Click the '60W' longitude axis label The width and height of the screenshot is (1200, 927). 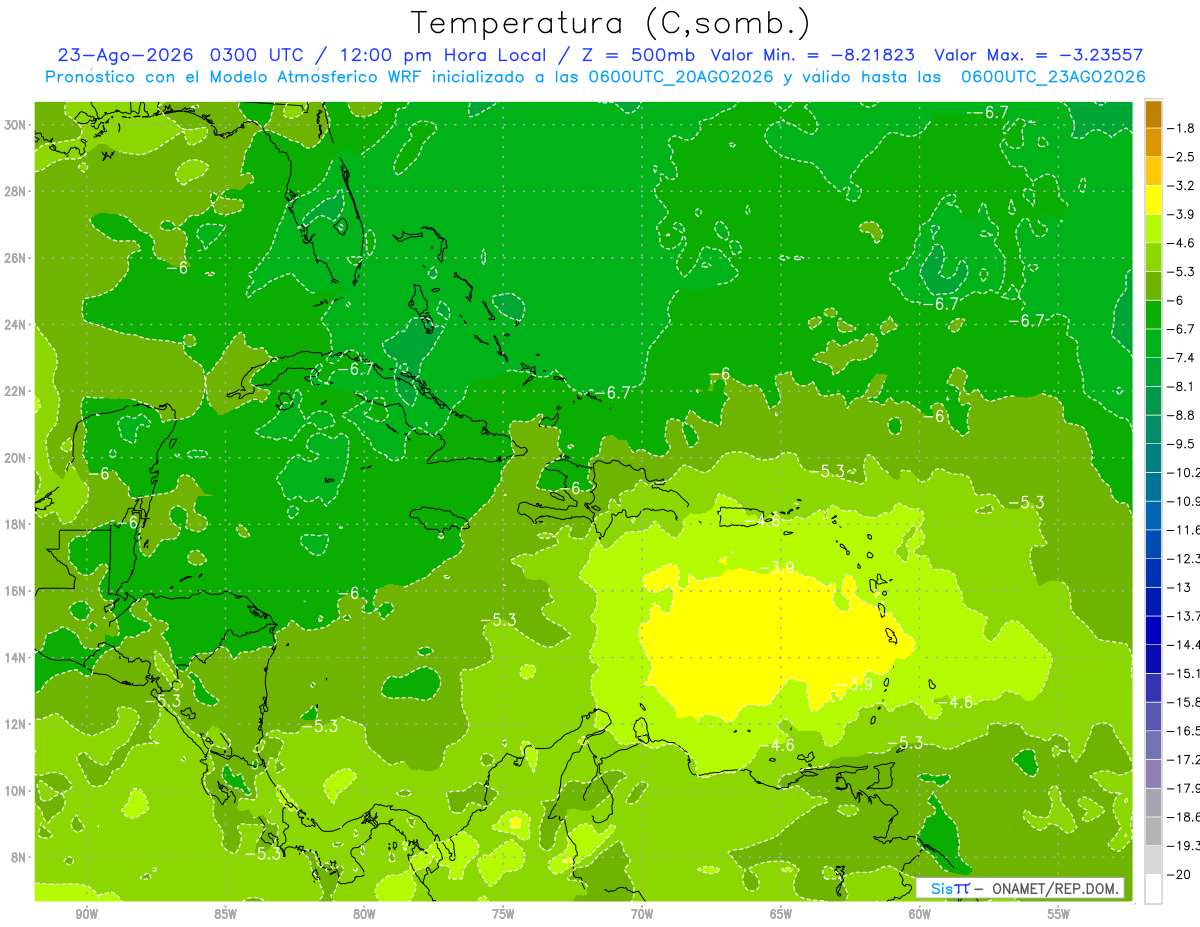919,914
